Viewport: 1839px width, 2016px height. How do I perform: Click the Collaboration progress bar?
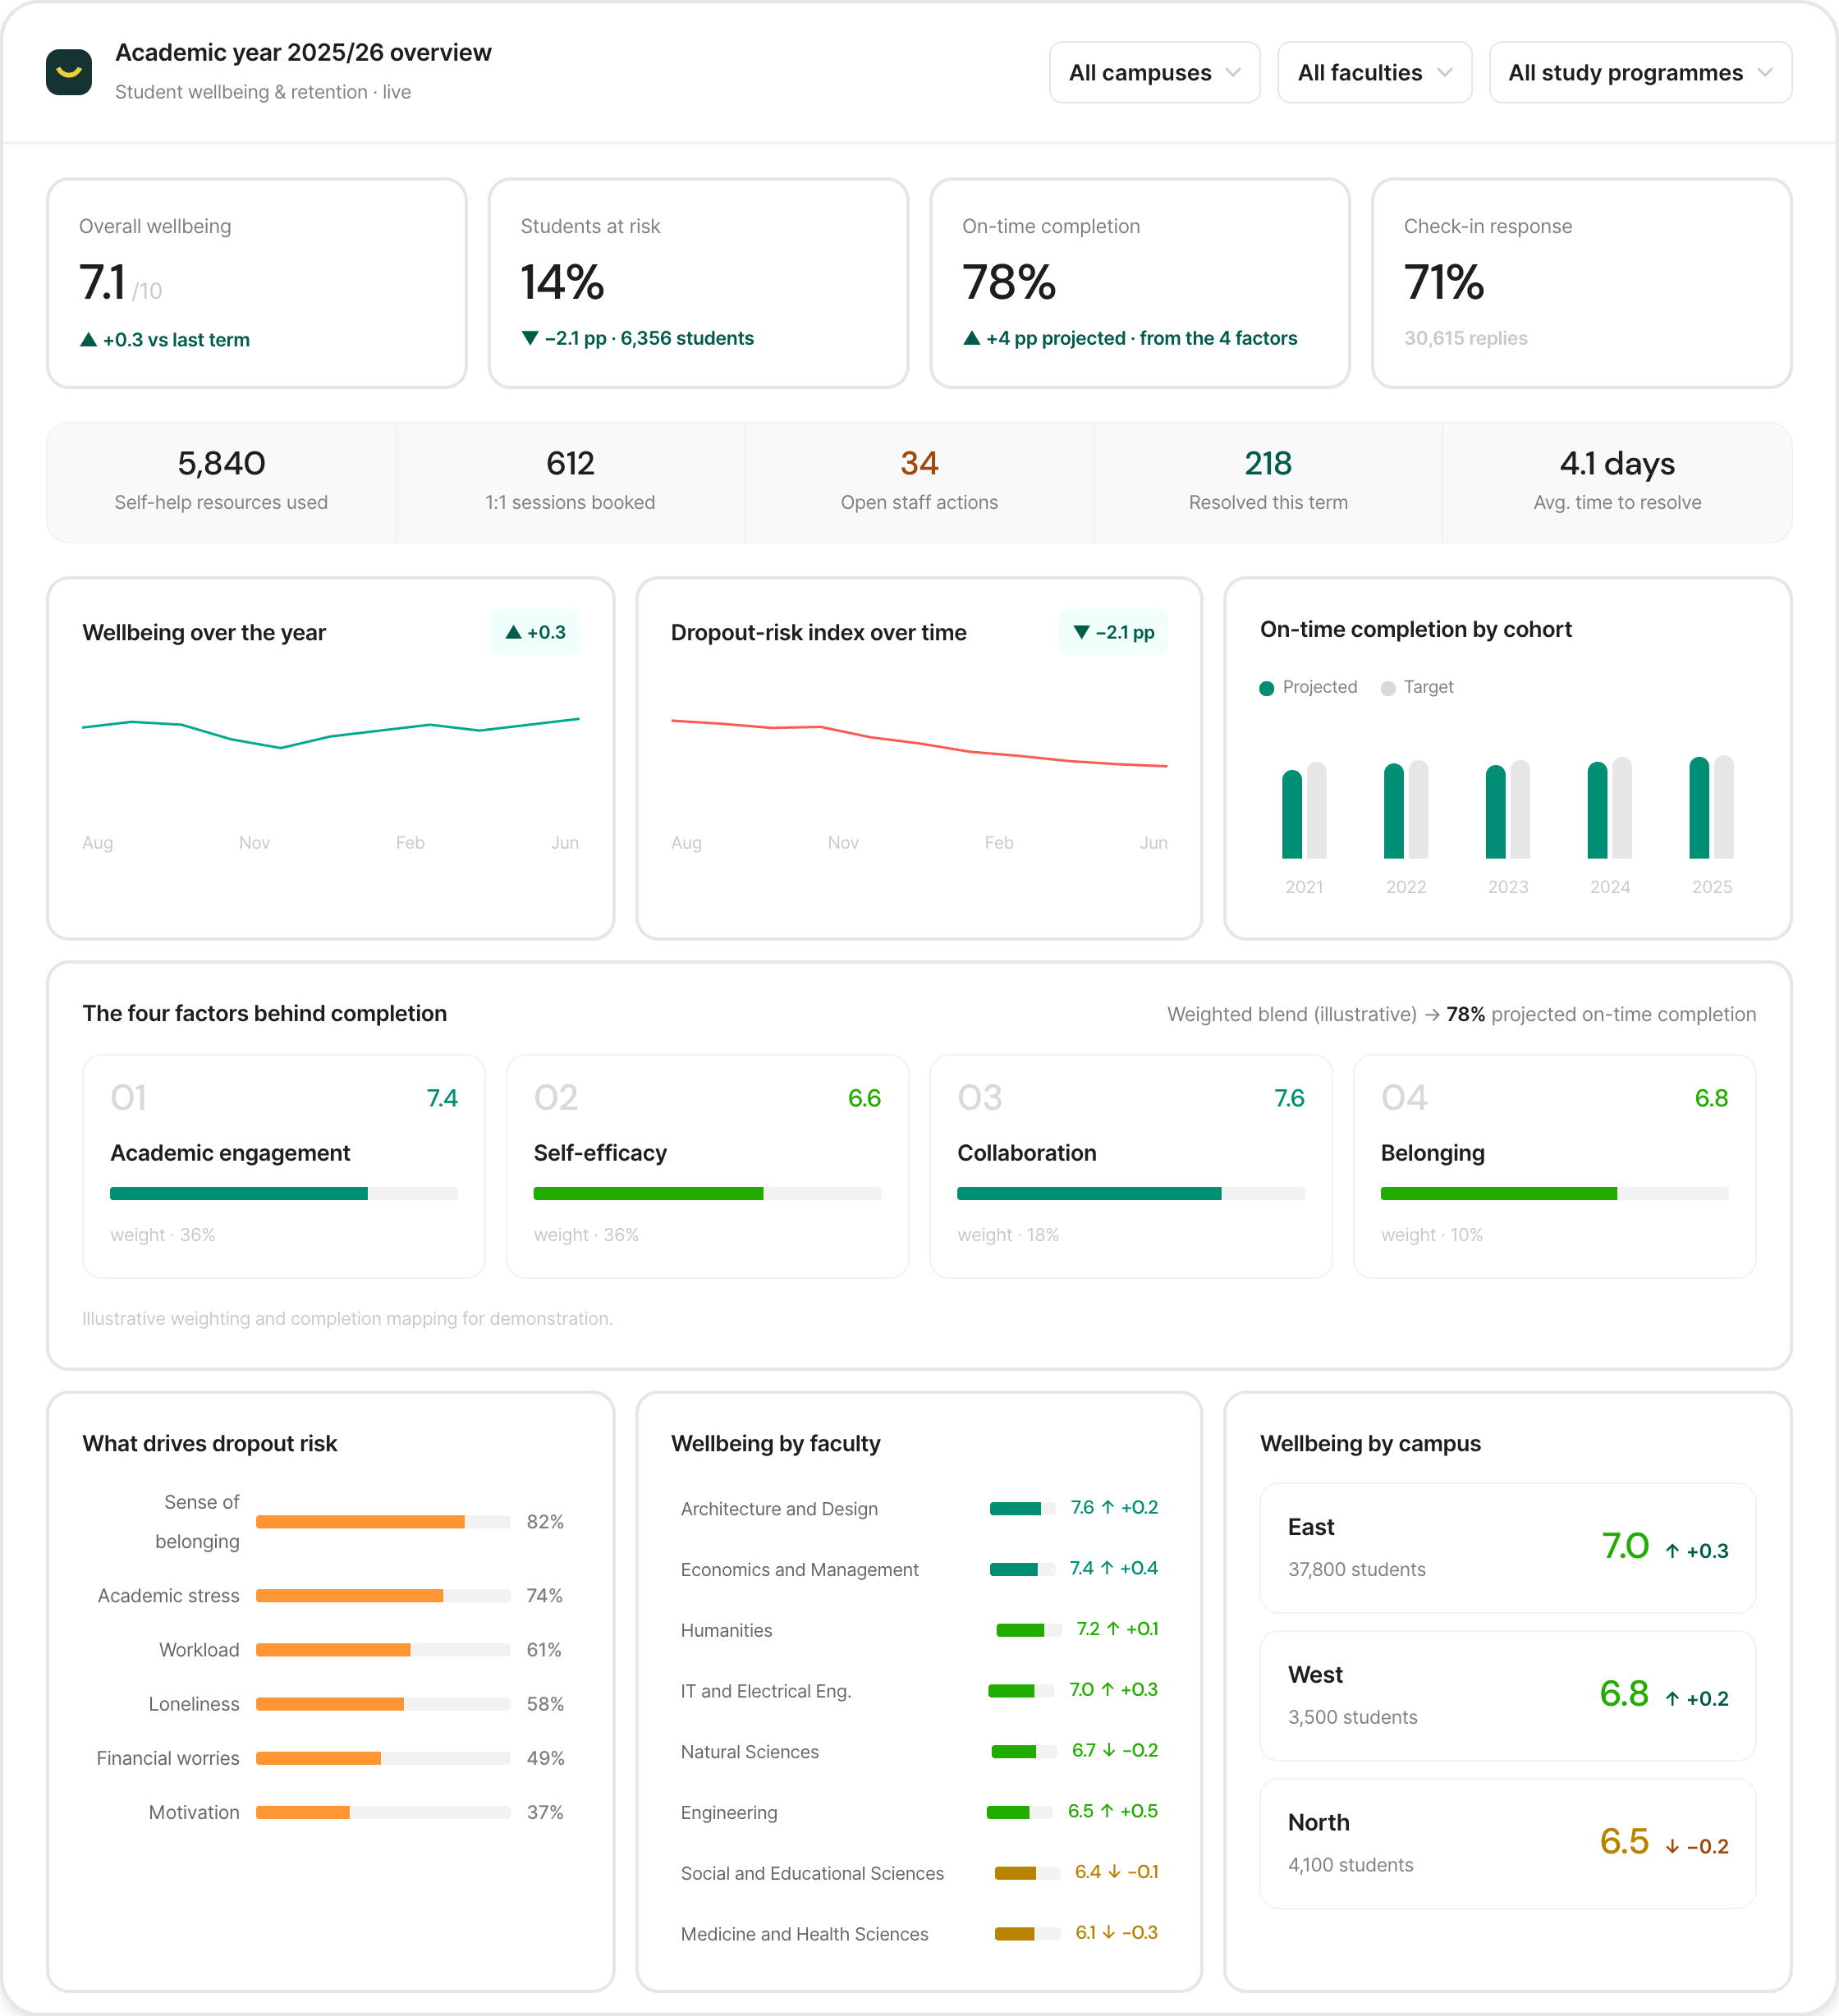point(1131,1193)
